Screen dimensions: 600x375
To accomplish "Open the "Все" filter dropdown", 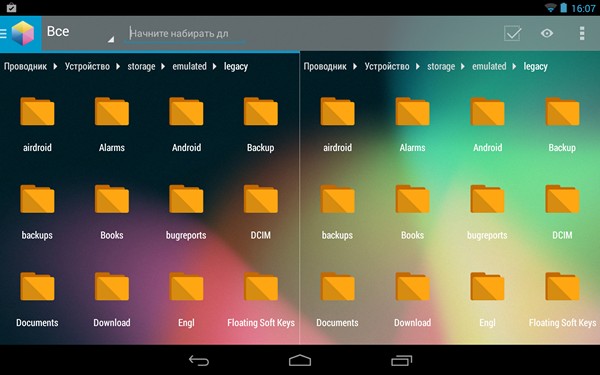I will tap(80, 32).
